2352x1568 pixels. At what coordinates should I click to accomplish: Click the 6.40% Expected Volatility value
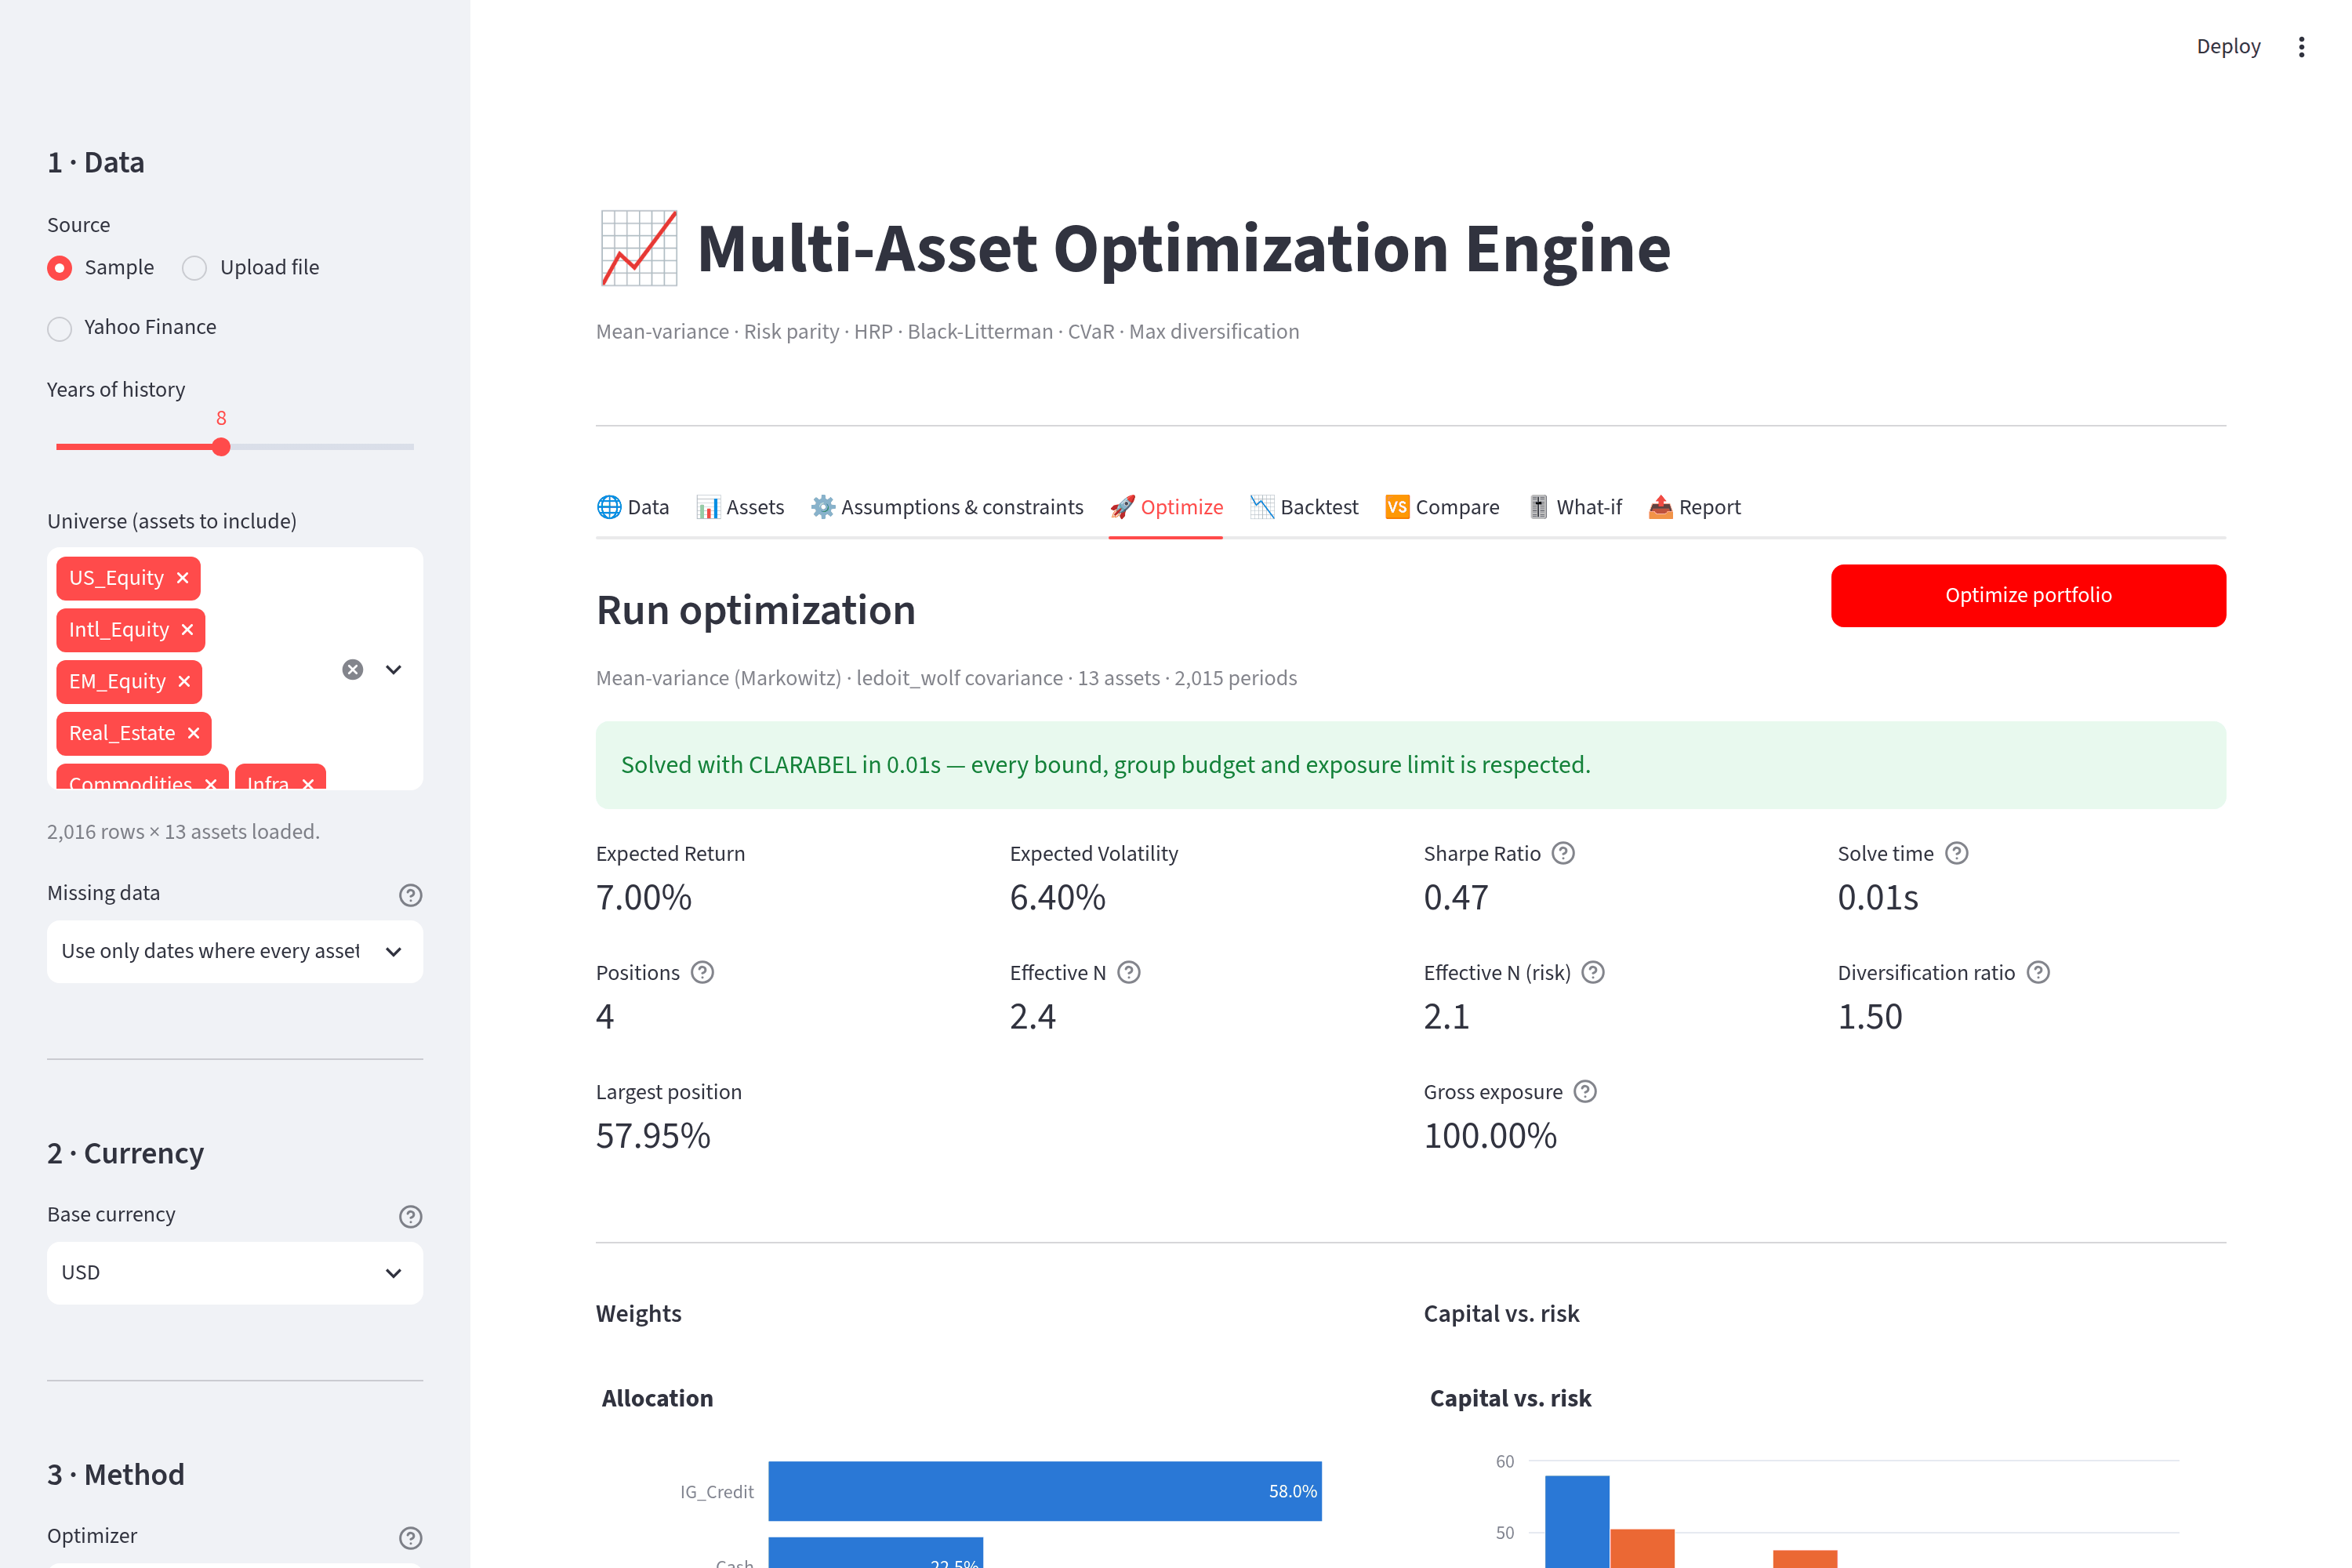click(x=1058, y=897)
